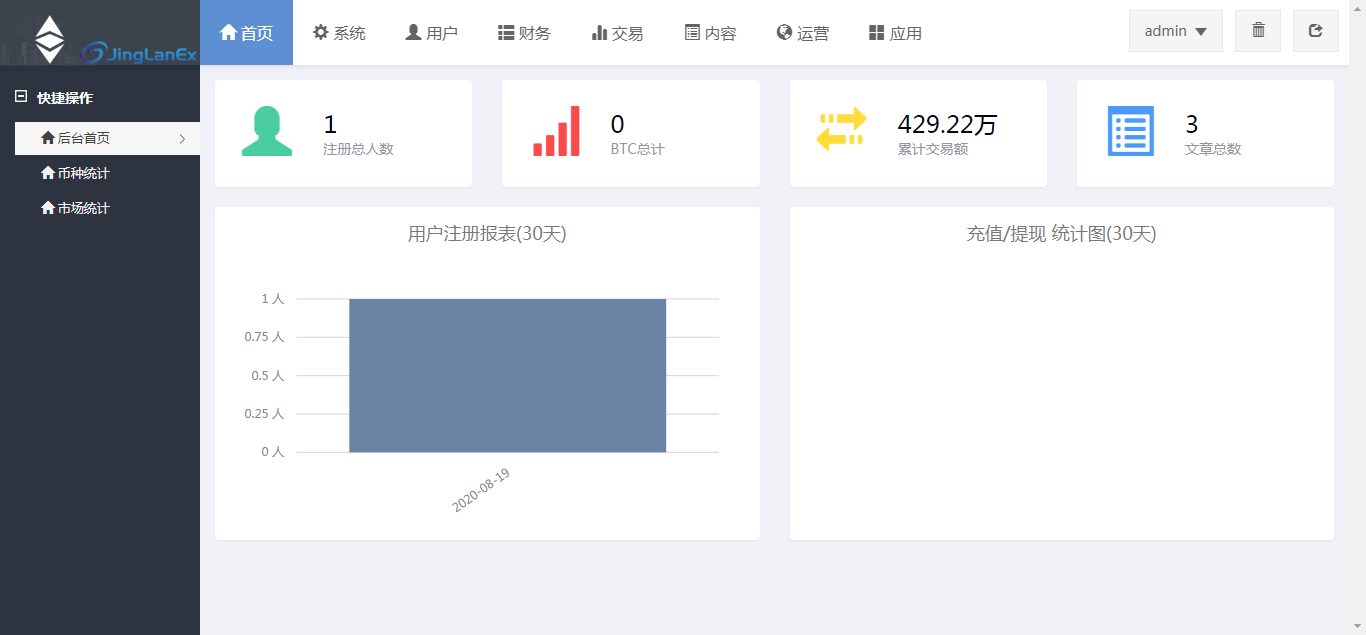Open the admin dropdown menu
The width and height of the screenshot is (1366, 635).
1175,31
